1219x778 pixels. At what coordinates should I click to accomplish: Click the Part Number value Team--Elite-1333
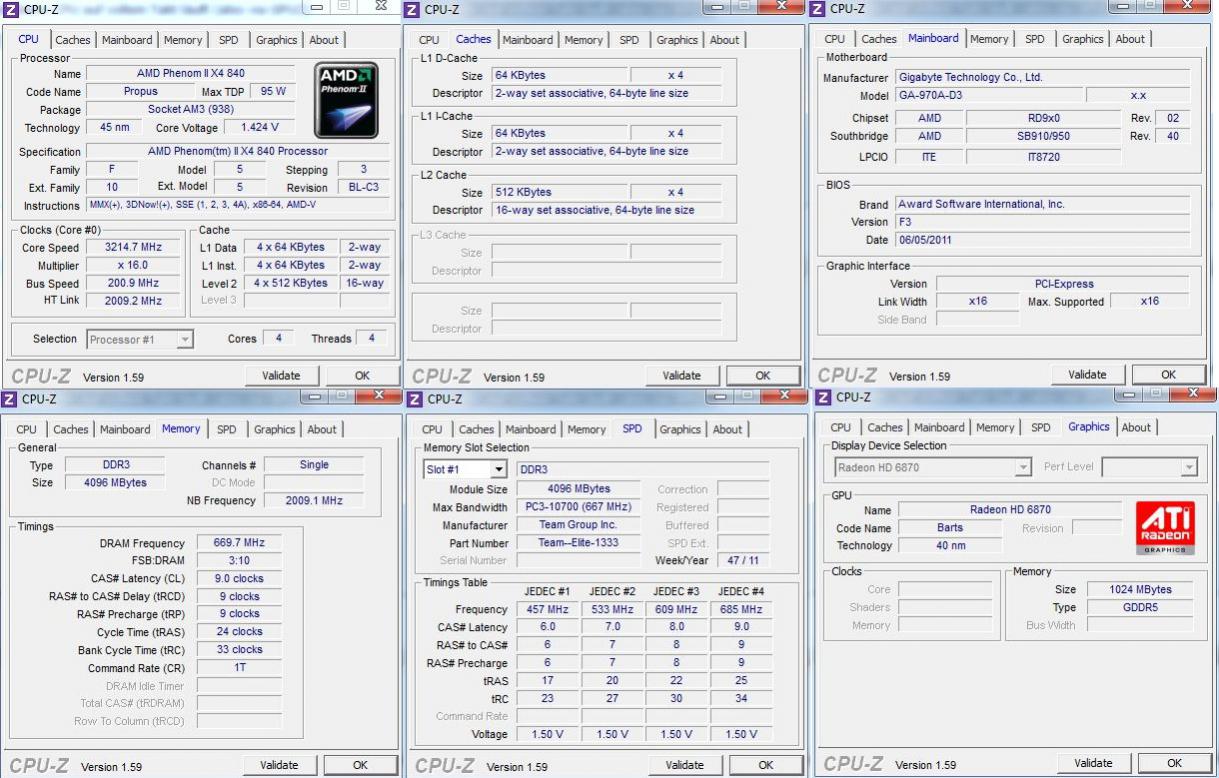click(x=579, y=543)
